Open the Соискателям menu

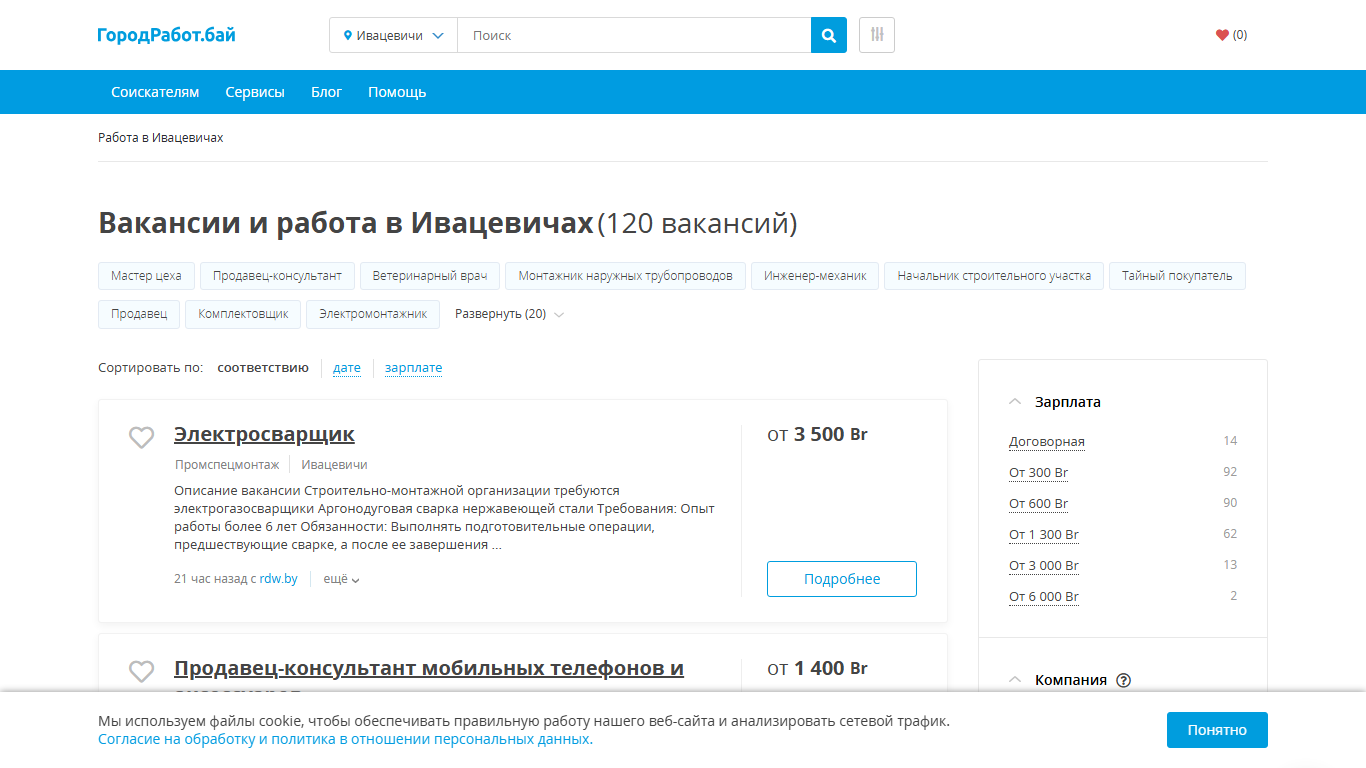coord(155,92)
